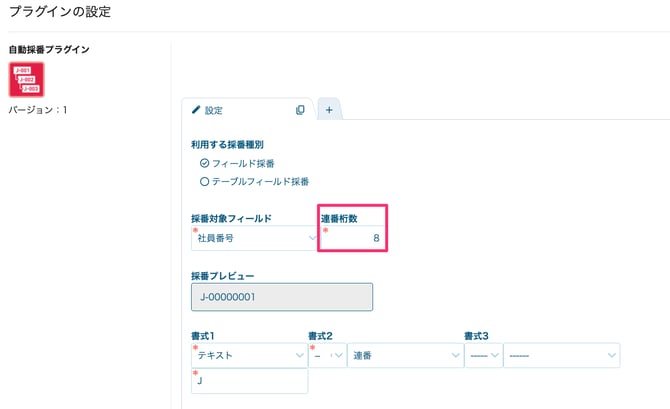
Task: Click the red 自動採番 plugin icon
Action: (27, 79)
